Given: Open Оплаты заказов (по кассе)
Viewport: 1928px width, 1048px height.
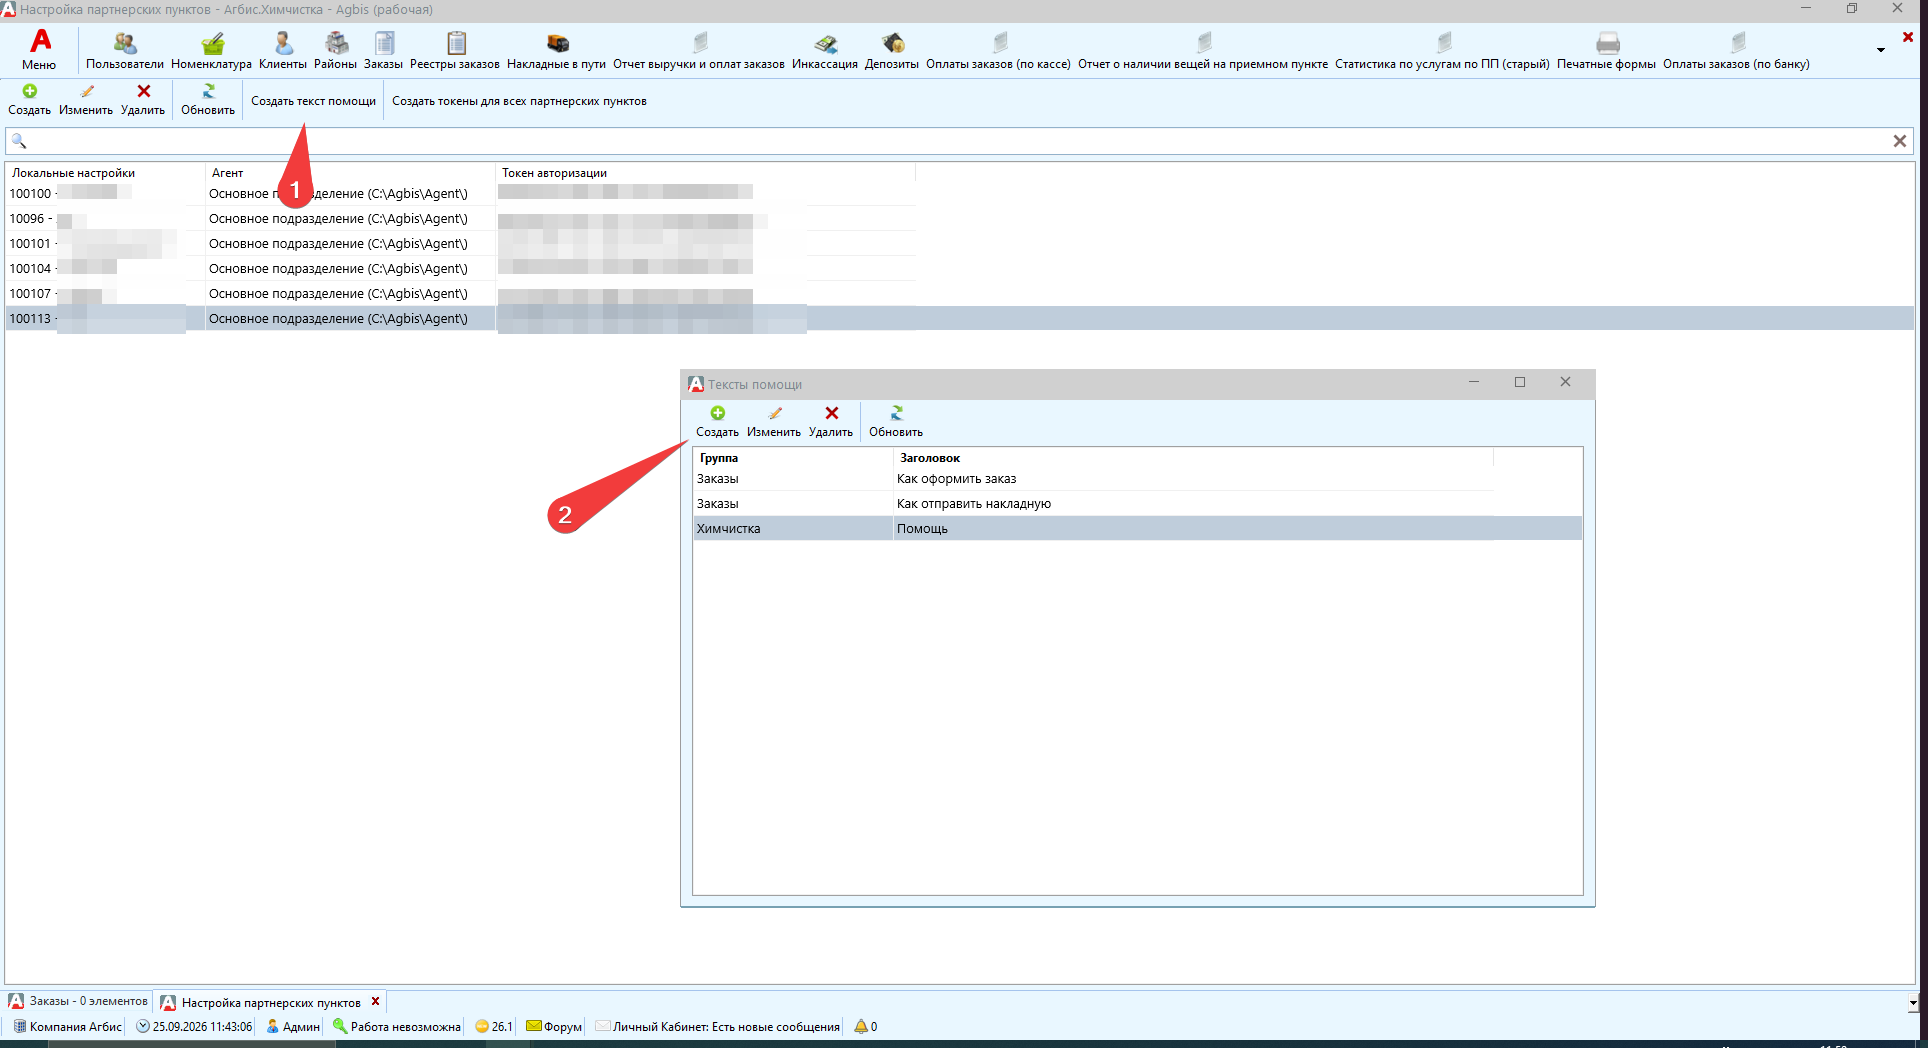Looking at the screenshot, I should 998,49.
